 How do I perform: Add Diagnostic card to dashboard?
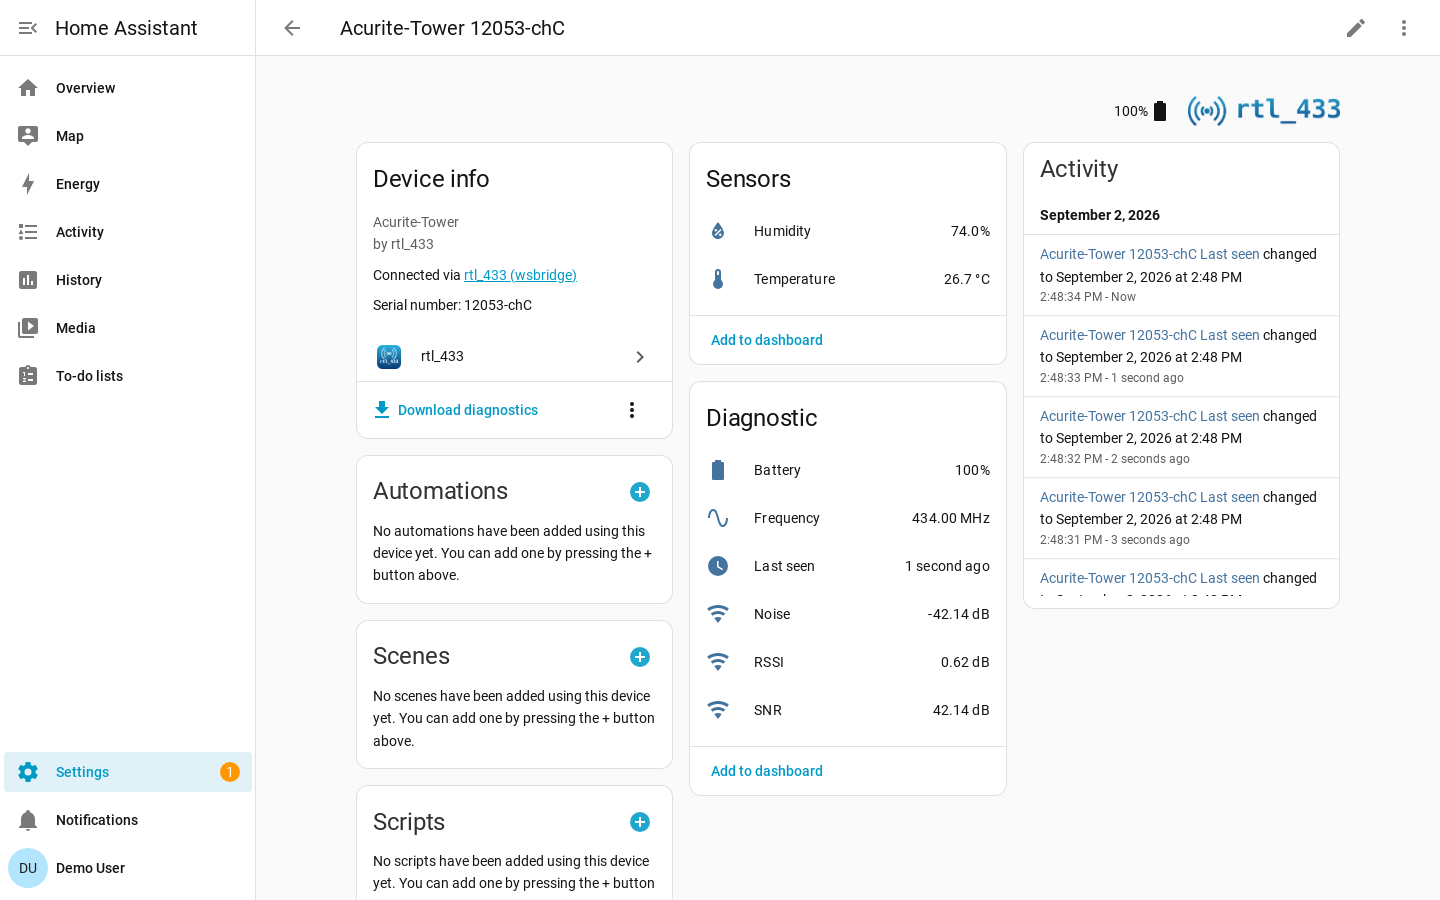click(767, 771)
